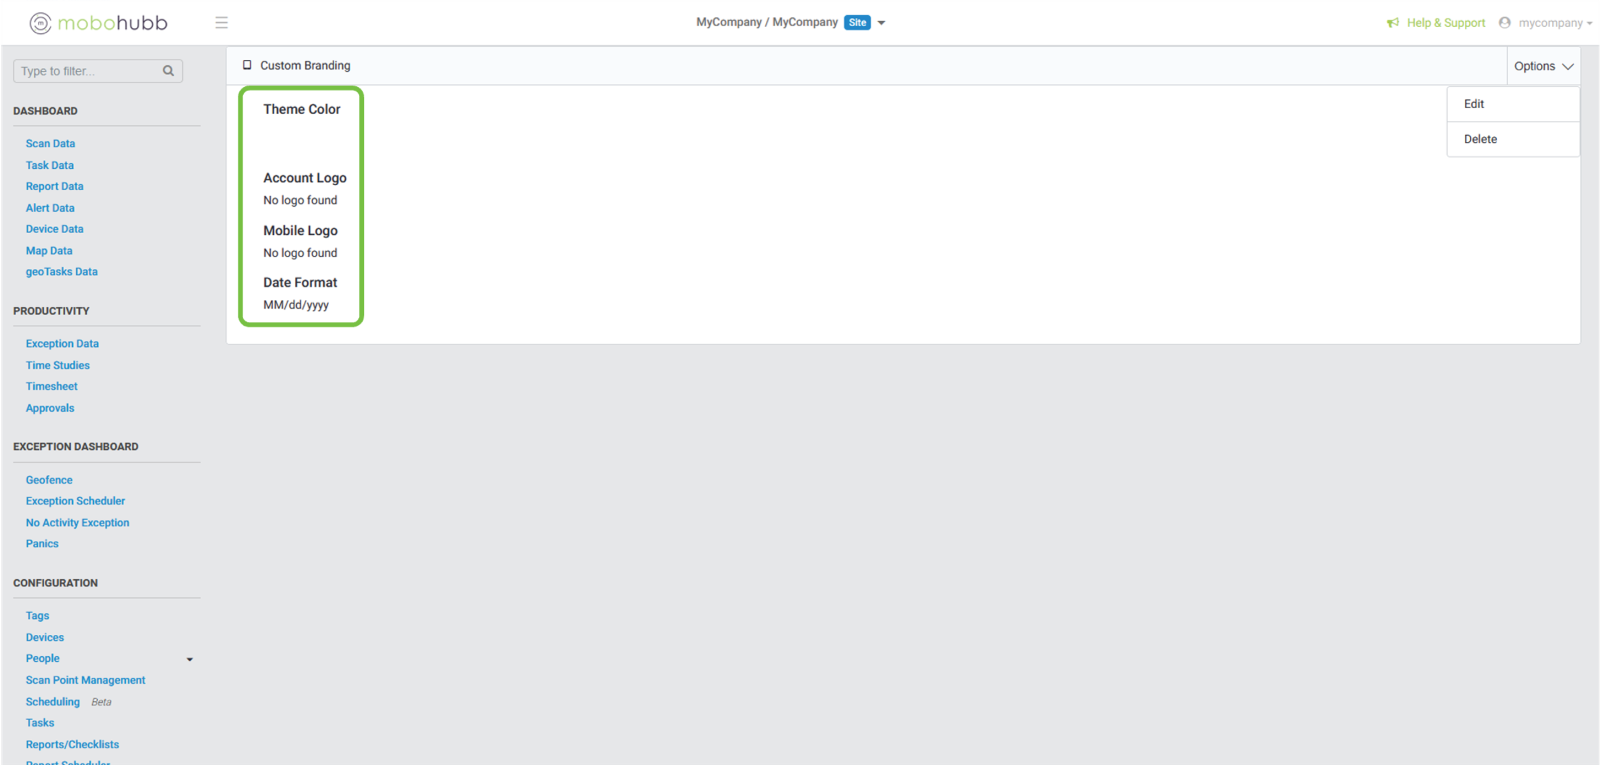
Task: Open the Scan Data link
Action: point(50,144)
